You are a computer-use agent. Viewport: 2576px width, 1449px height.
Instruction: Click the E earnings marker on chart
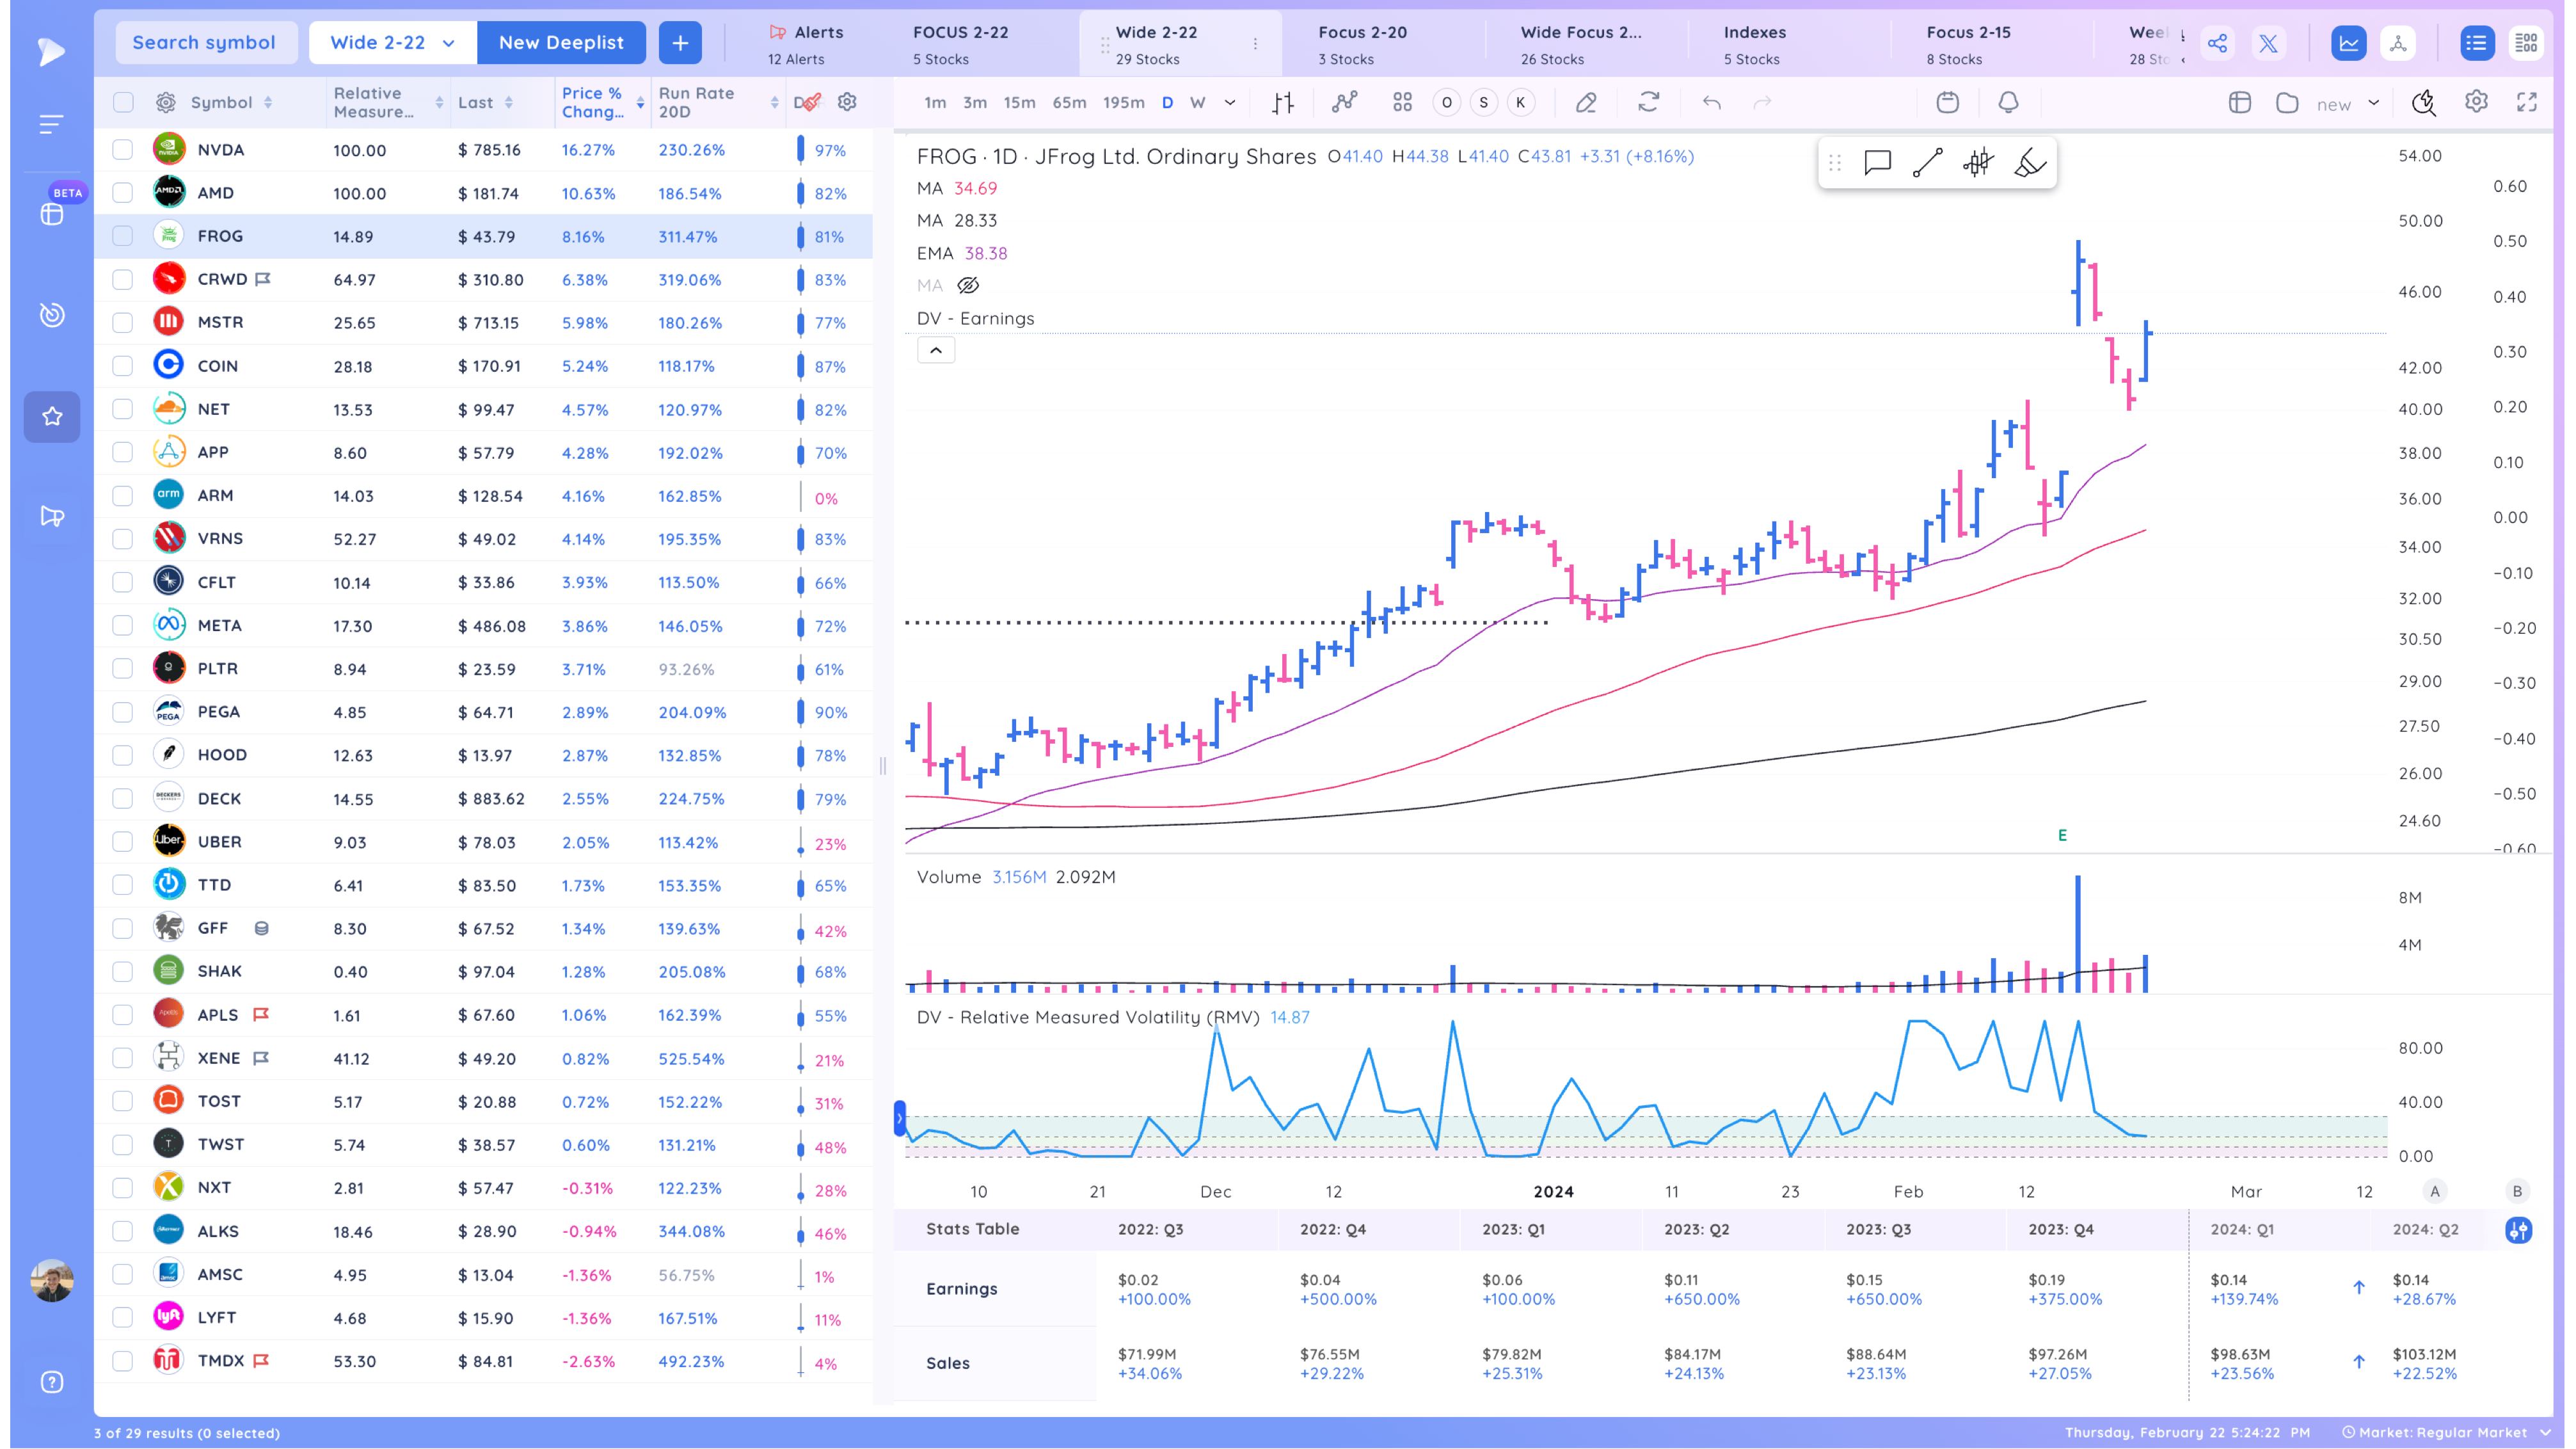coord(2062,835)
